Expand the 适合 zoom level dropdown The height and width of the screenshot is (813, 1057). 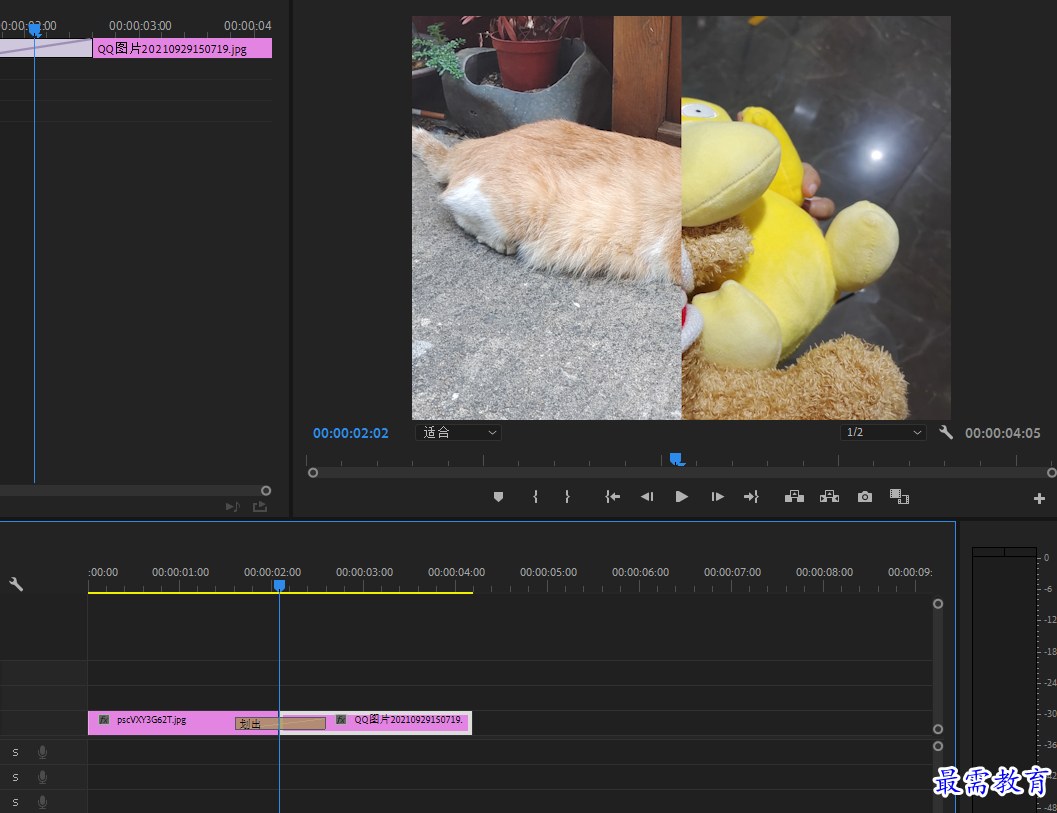(x=458, y=432)
